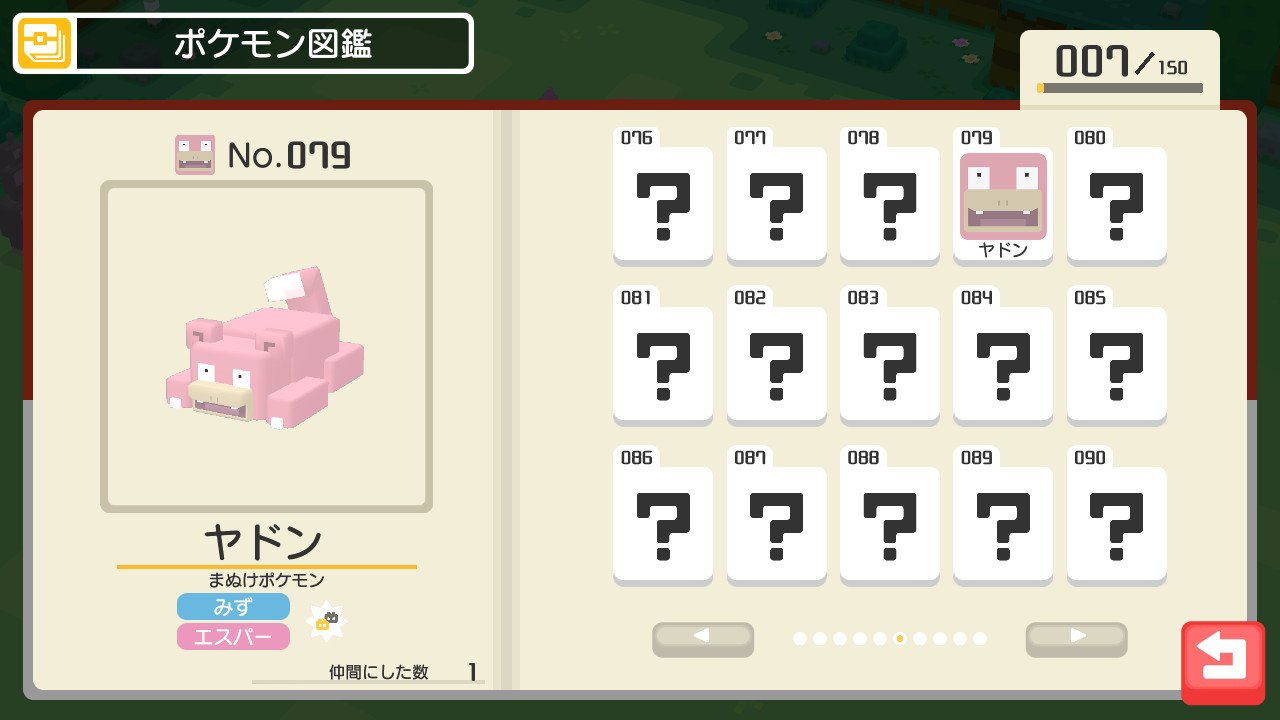This screenshot has width=1280, height=720.
Task: Select the みず type label
Action: (233, 606)
